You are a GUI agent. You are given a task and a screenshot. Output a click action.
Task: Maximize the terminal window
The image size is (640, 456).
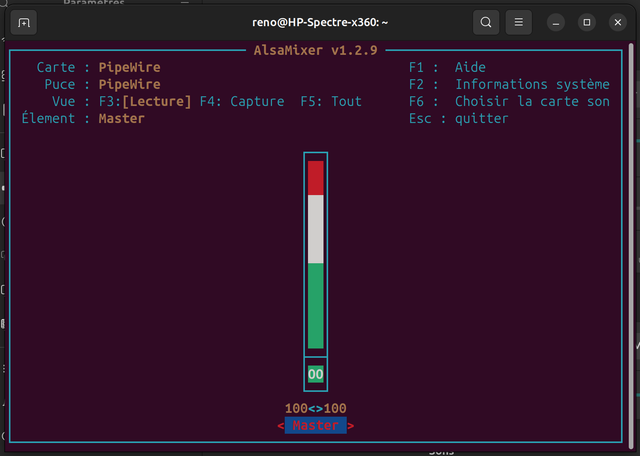pyautogui.click(x=587, y=22)
